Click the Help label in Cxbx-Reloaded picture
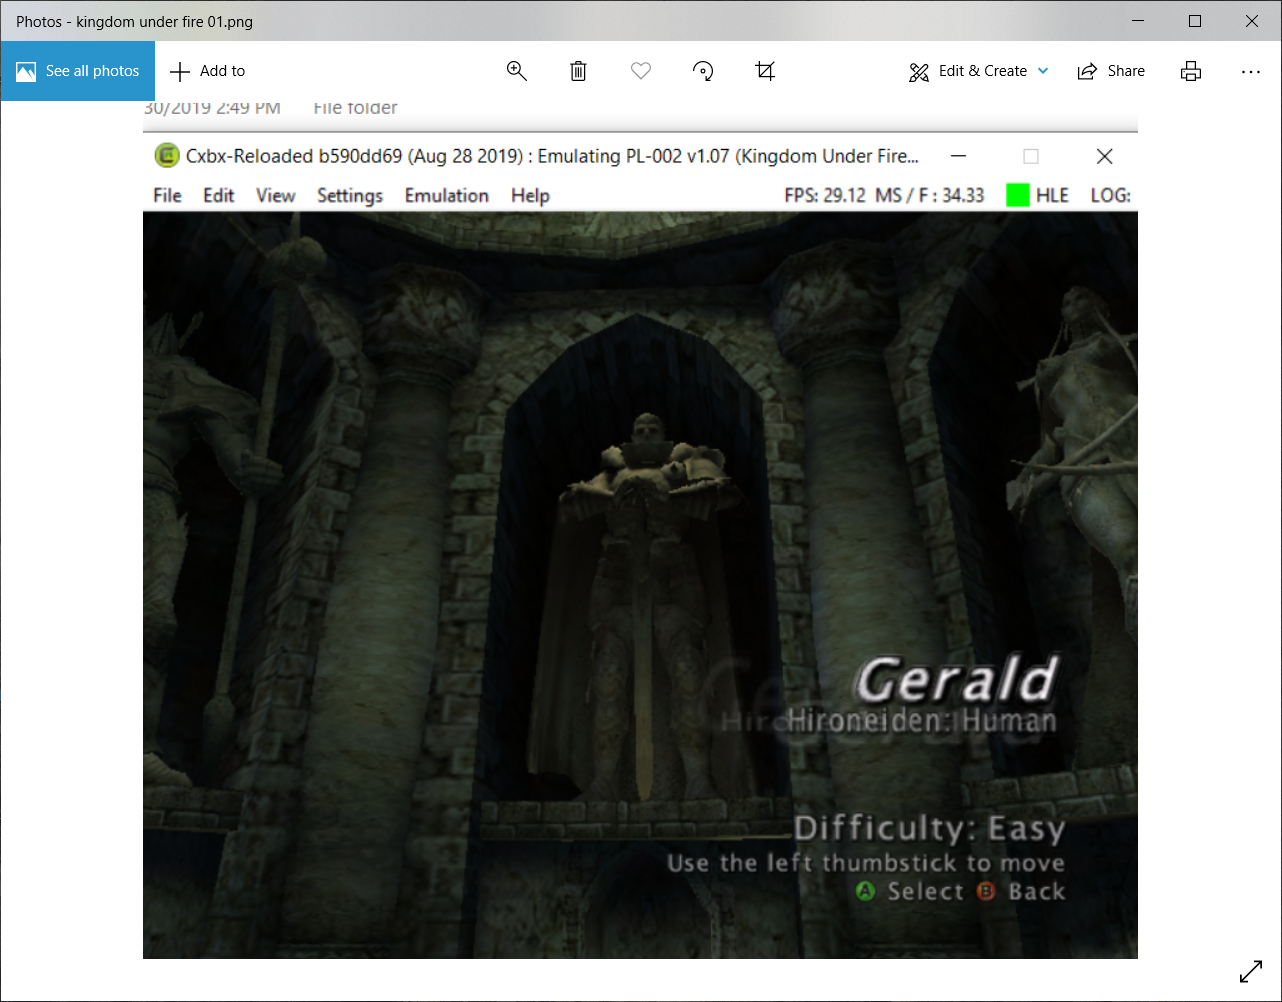The height and width of the screenshot is (1002, 1282). tap(530, 196)
